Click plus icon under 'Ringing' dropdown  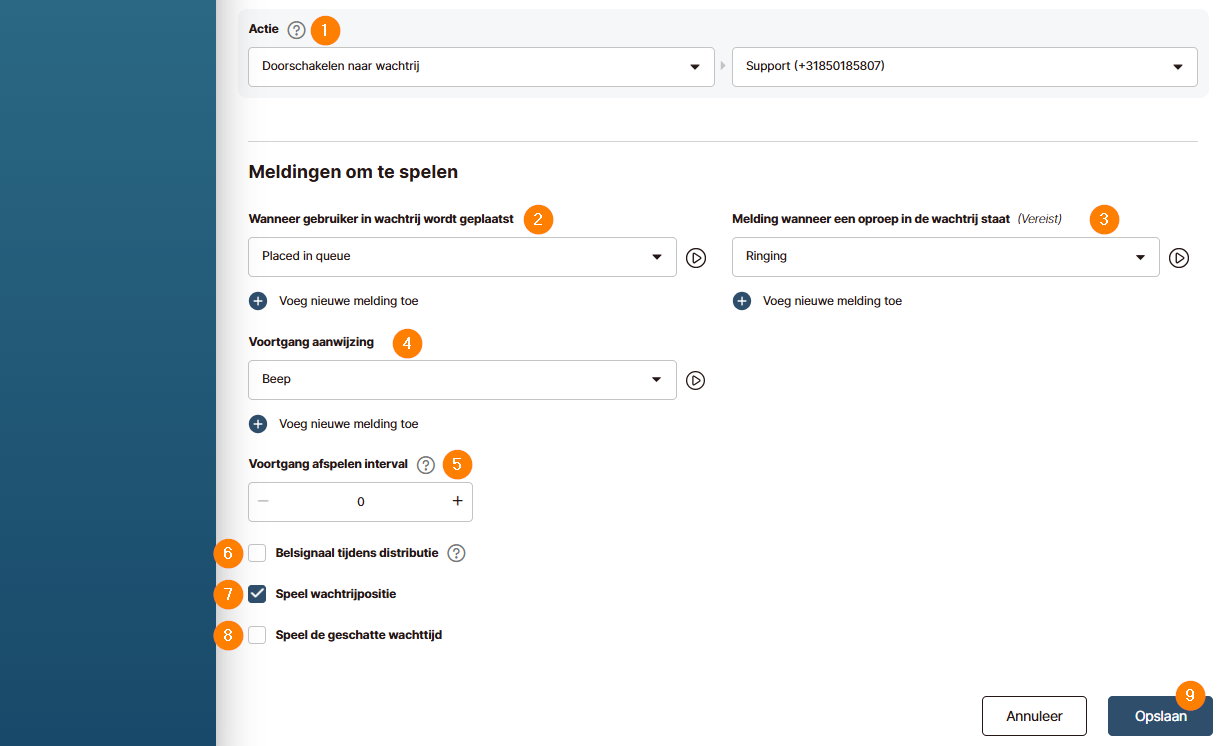[742, 301]
